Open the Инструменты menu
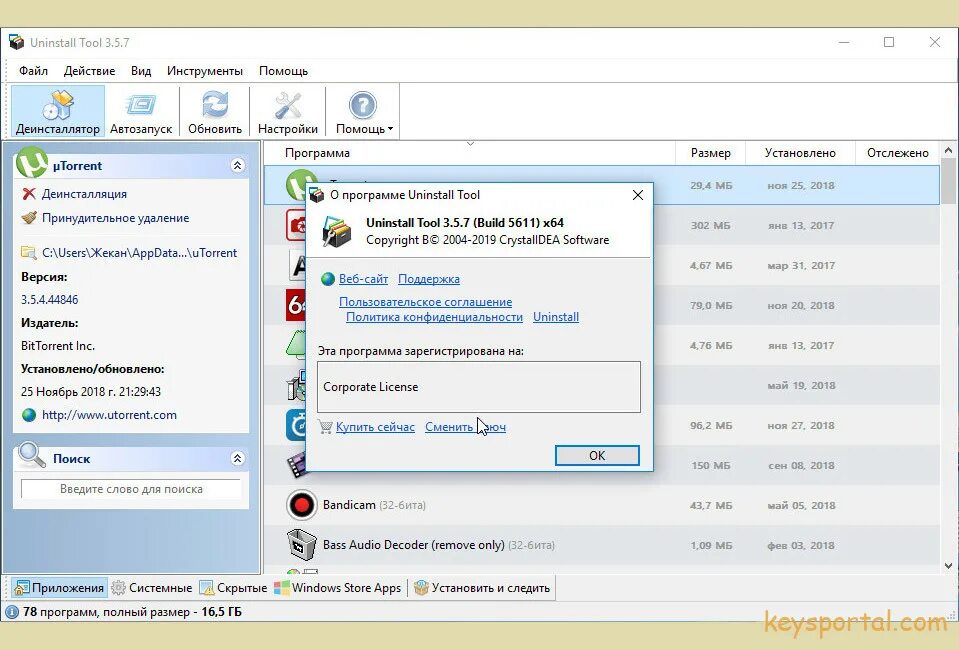959x650 pixels. coord(205,71)
